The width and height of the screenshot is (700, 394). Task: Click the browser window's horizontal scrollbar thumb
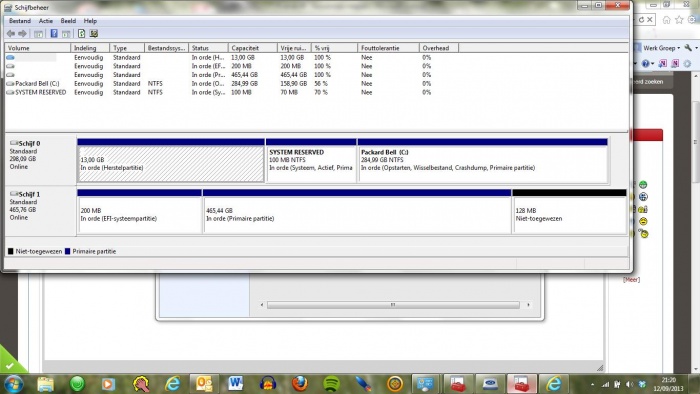tap(393, 305)
